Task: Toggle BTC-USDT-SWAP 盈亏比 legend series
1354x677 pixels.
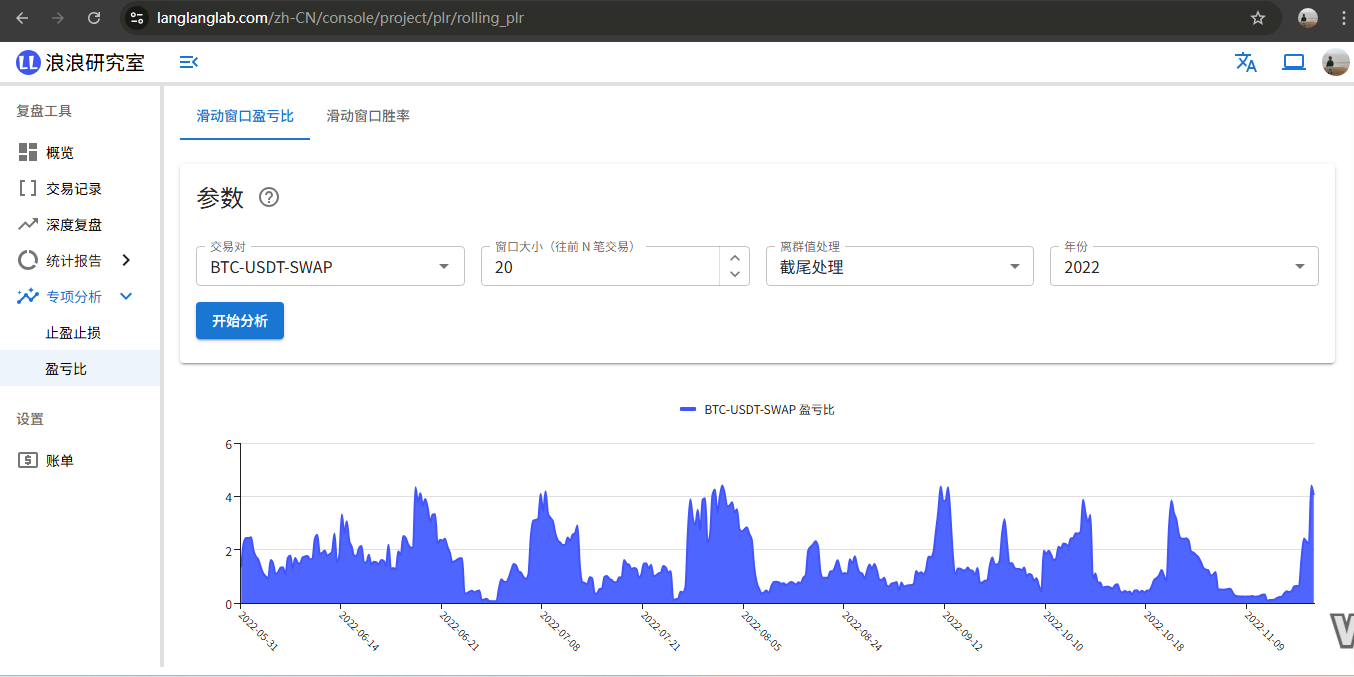Action: pos(756,410)
